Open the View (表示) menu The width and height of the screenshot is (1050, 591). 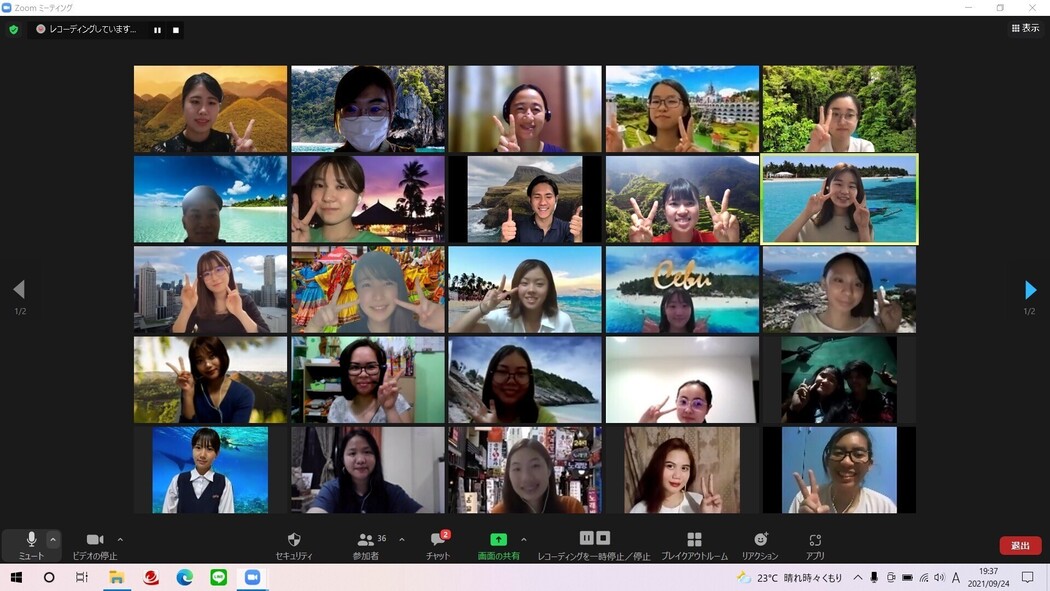click(1025, 29)
